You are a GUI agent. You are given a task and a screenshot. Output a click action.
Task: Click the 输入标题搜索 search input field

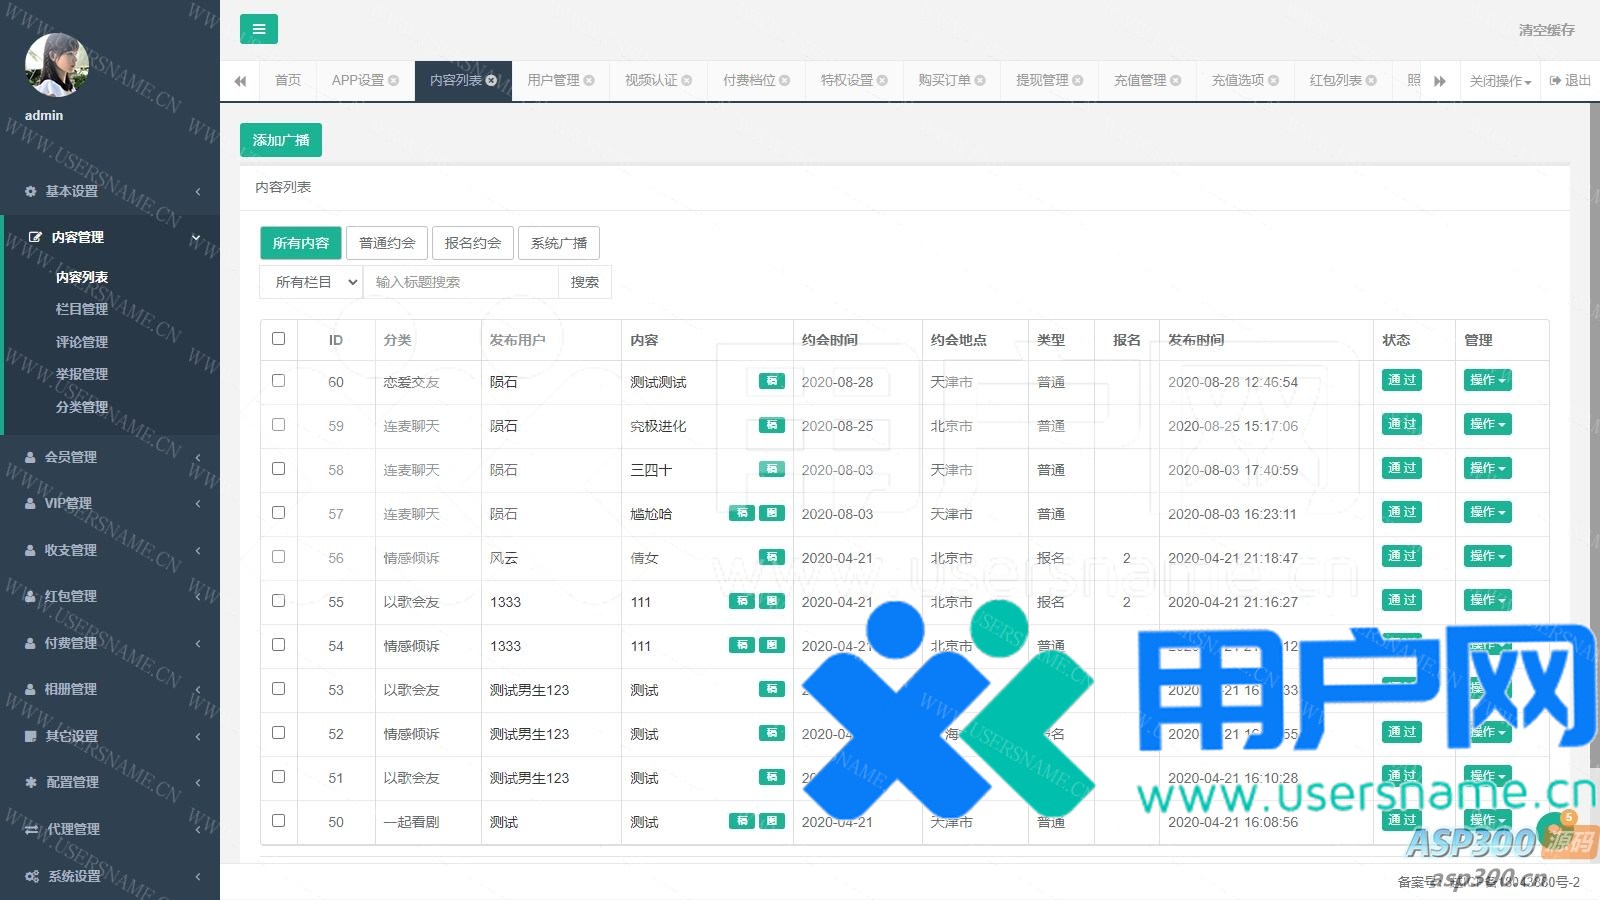460,282
